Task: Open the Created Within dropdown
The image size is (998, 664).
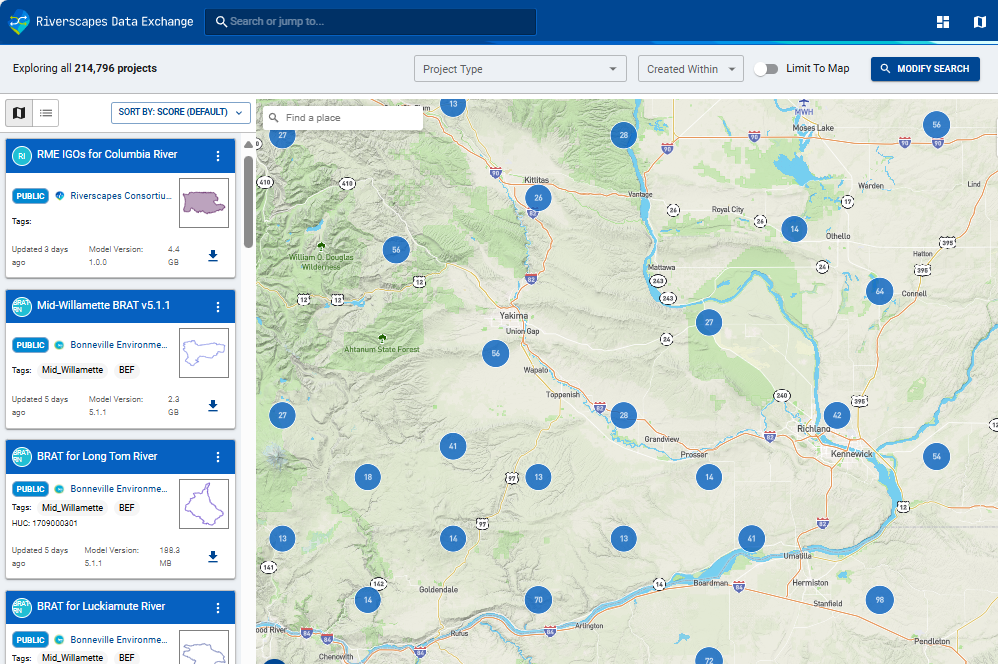Action: click(x=690, y=68)
